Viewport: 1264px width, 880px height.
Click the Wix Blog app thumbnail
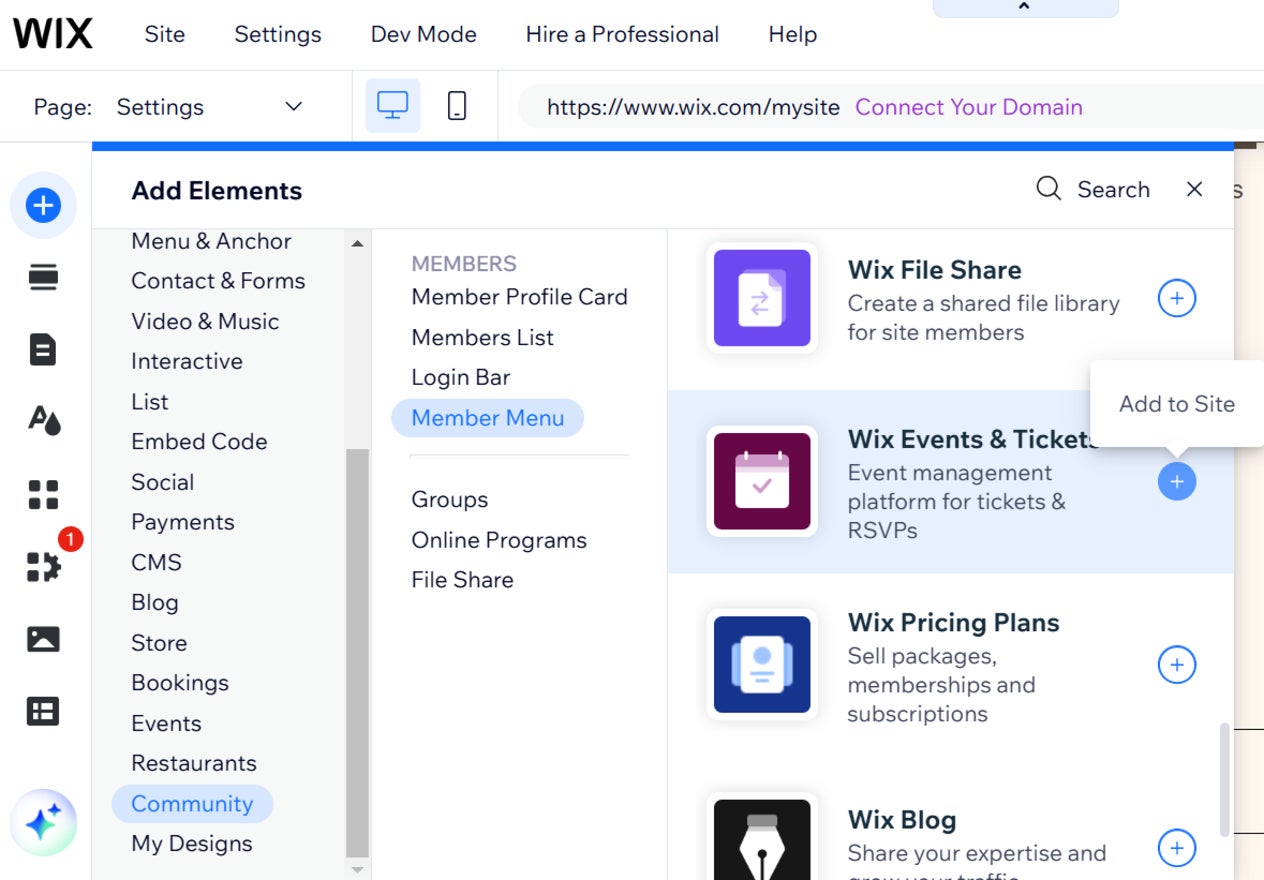(762, 838)
